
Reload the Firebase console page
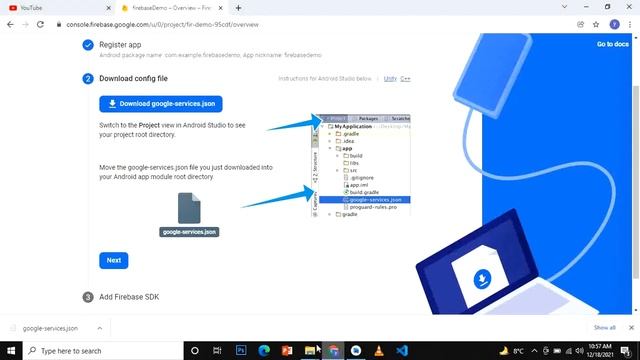pyautogui.click(x=40, y=24)
